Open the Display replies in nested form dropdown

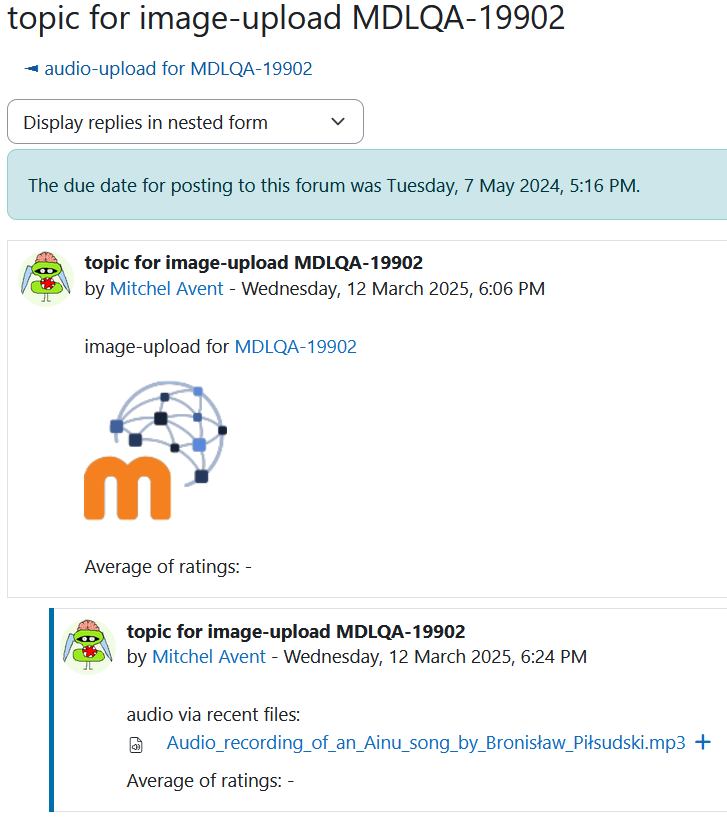tap(185, 121)
